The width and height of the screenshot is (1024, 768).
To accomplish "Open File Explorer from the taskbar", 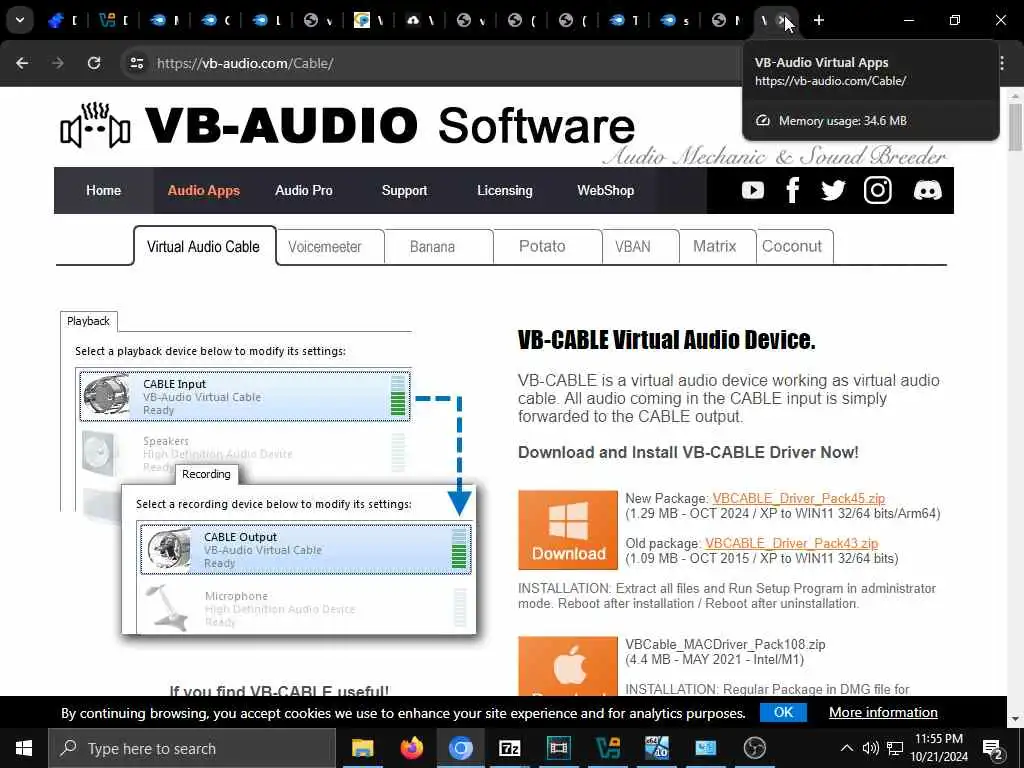I will click(362, 748).
